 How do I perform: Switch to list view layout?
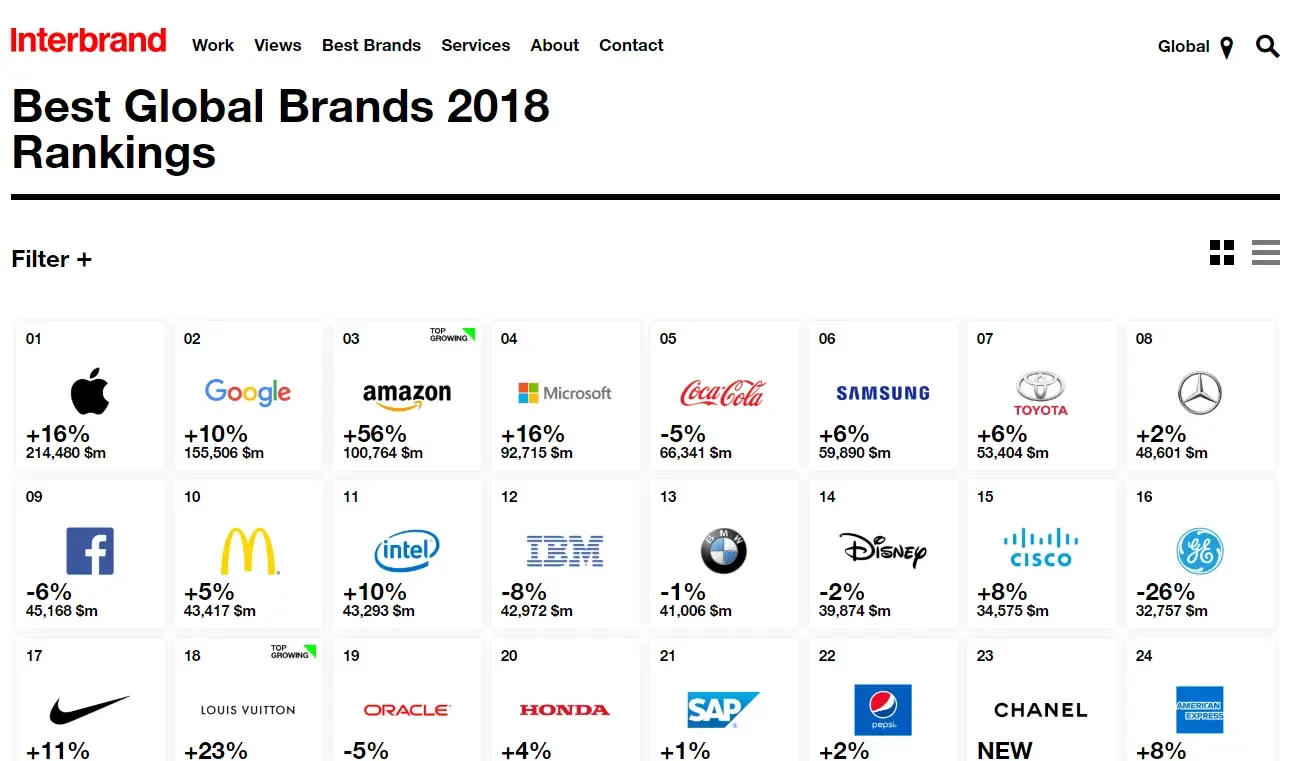(1266, 253)
